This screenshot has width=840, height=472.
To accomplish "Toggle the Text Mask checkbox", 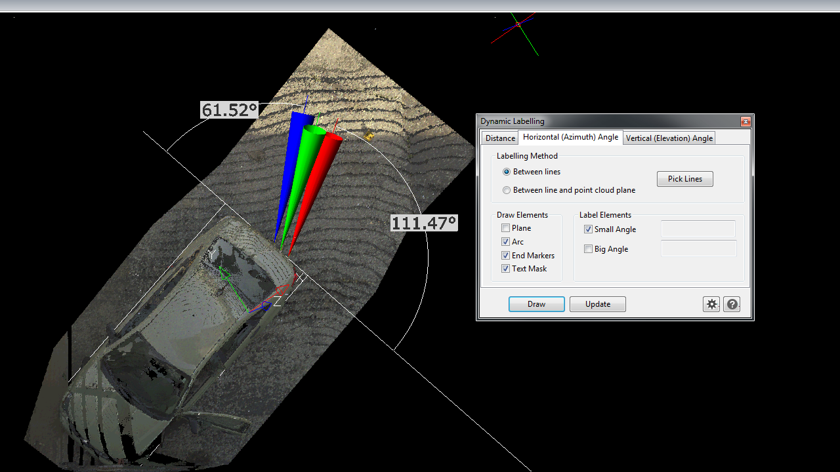I will (x=506, y=268).
